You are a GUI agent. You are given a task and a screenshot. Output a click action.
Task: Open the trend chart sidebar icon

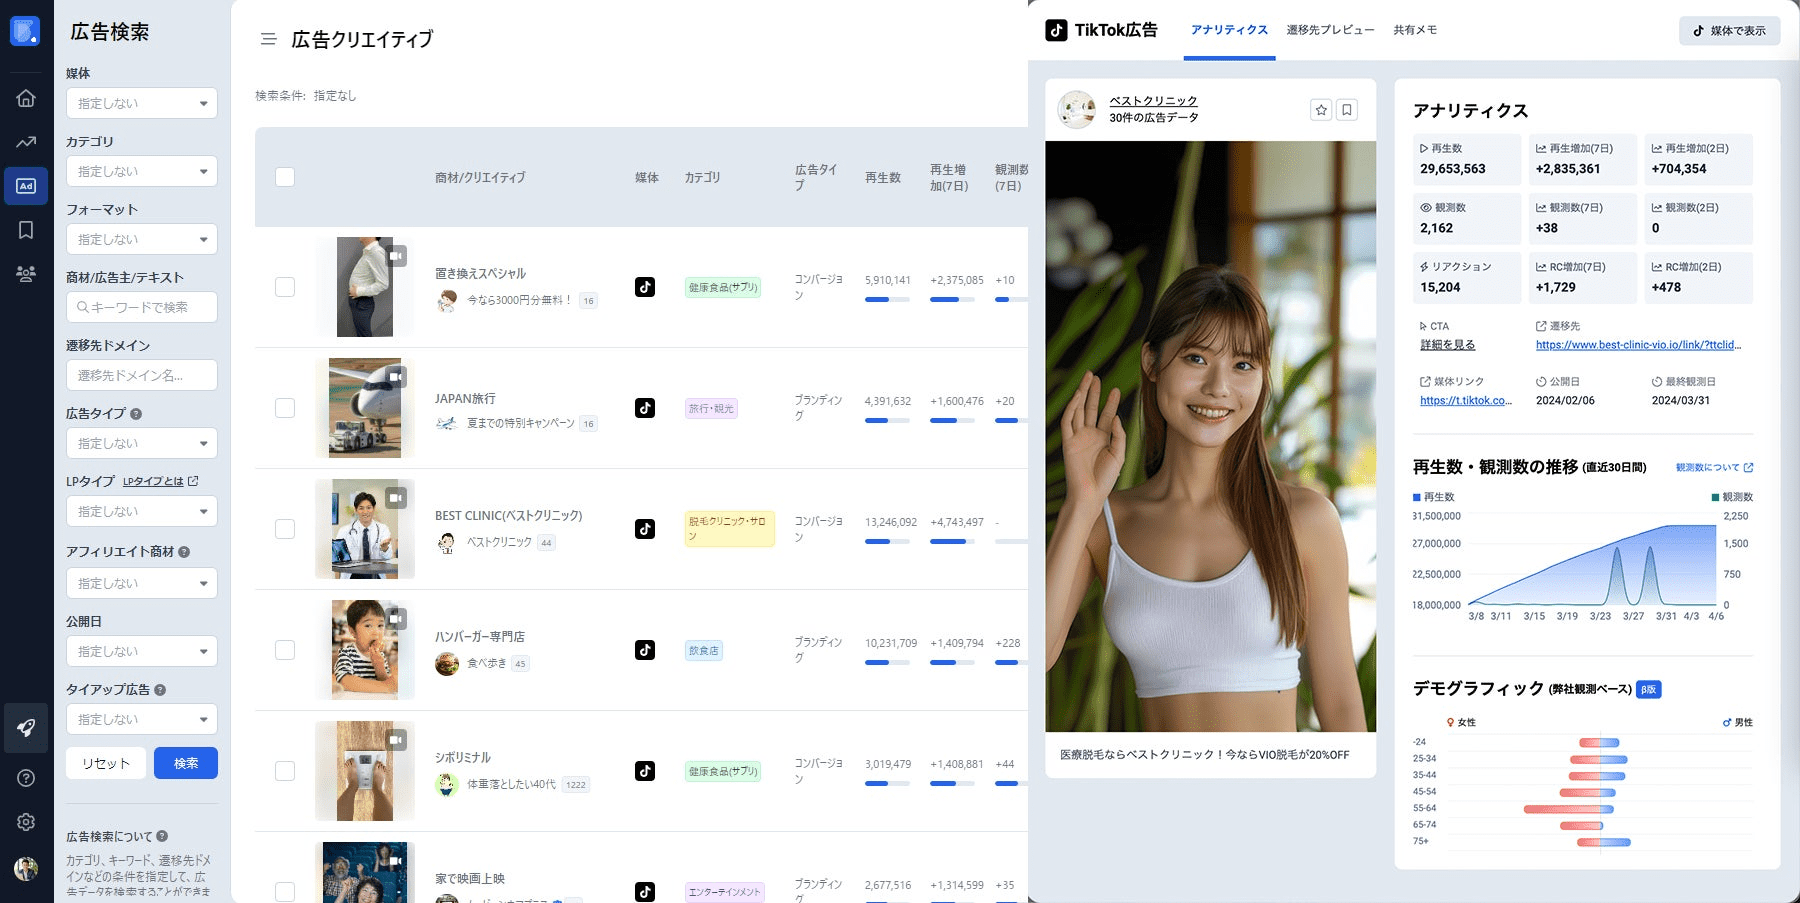point(26,142)
